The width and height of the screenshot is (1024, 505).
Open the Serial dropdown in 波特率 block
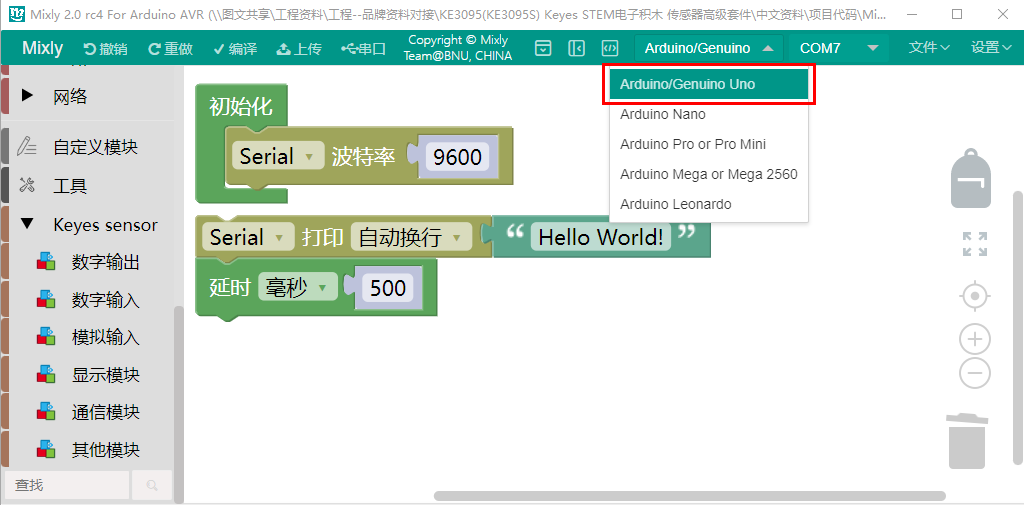coord(278,156)
